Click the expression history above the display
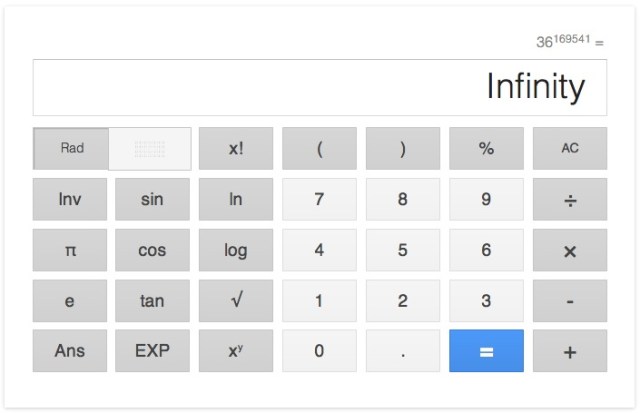The height and width of the screenshot is (413, 640). pos(570,42)
